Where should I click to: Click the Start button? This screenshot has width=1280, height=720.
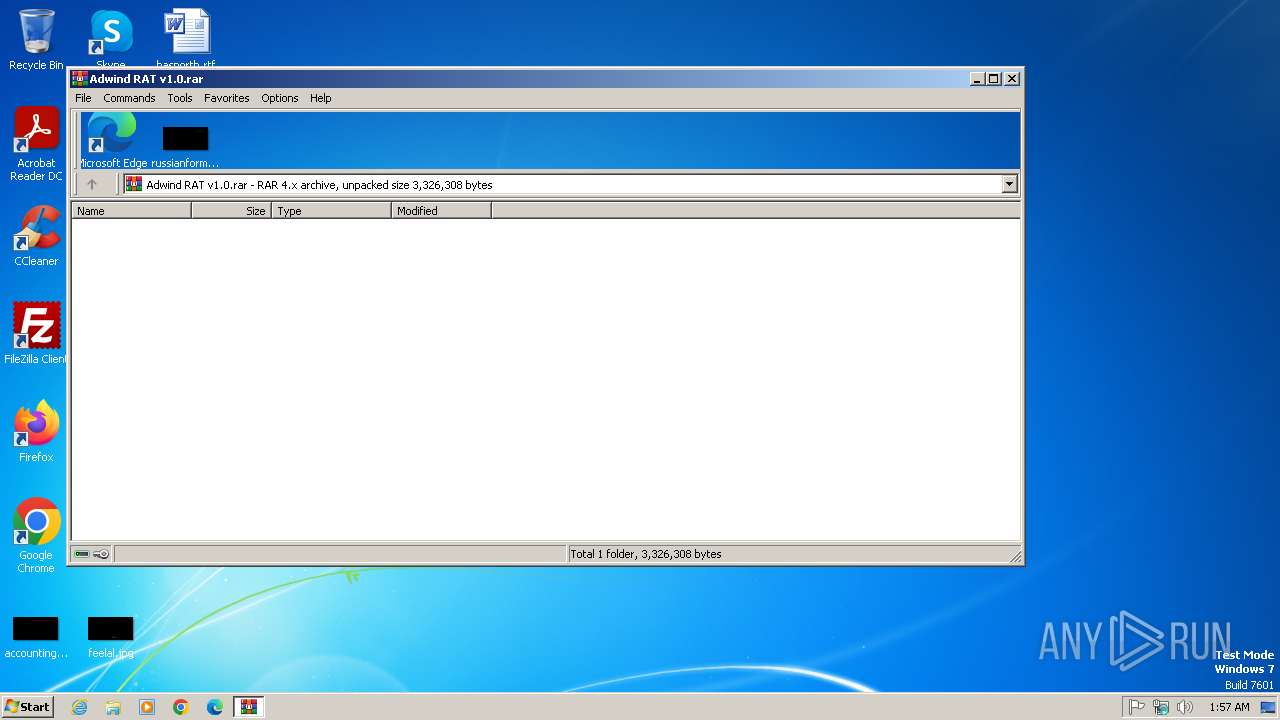pyautogui.click(x=27, y=707)
